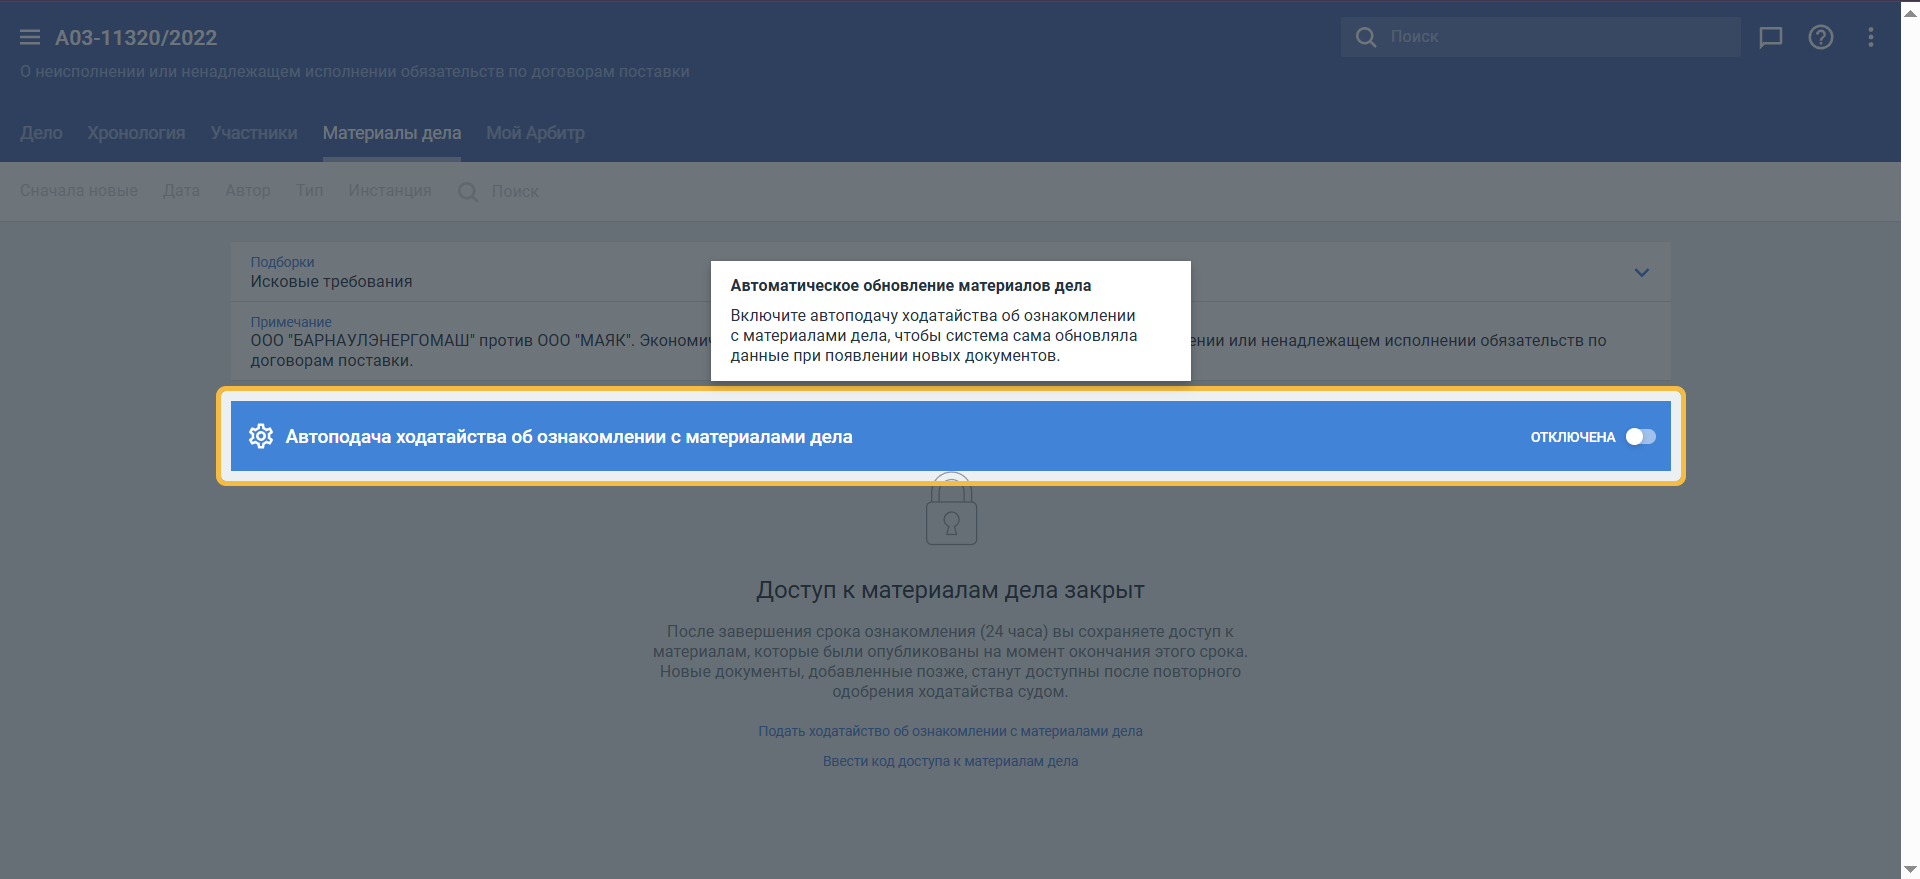The width and height of the screenshot is (1920, 879).
Task: Enable the autosubmit petition toggle switch
Action: [1640, 436]
